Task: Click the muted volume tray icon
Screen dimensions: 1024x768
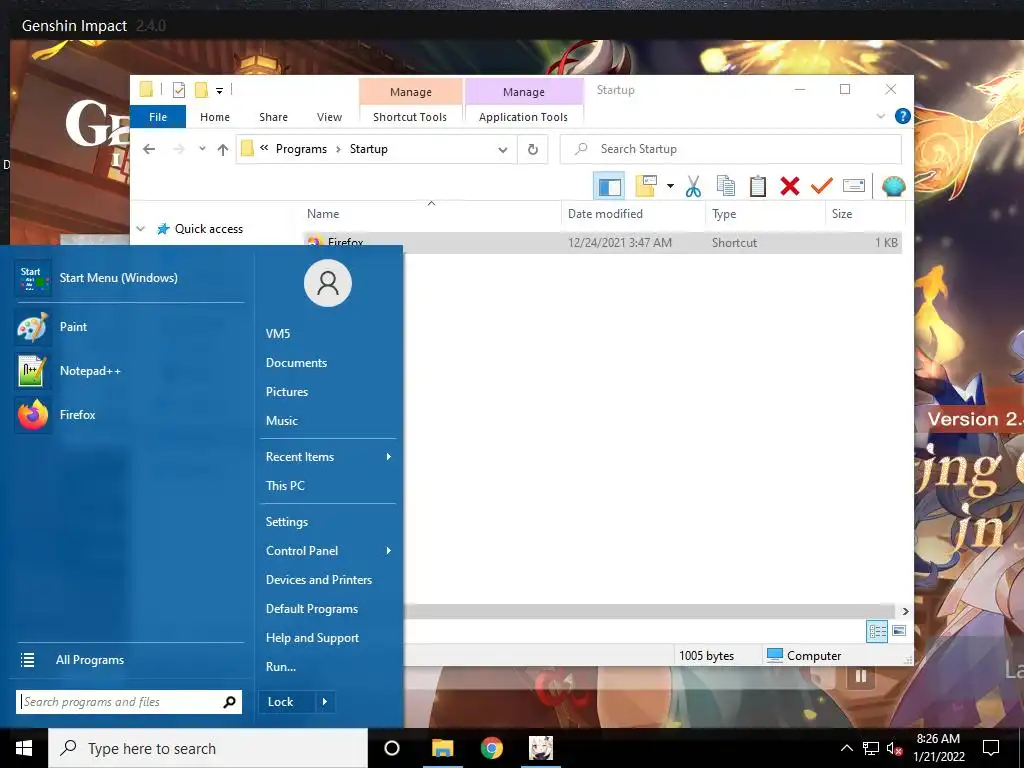Action: 894,748
